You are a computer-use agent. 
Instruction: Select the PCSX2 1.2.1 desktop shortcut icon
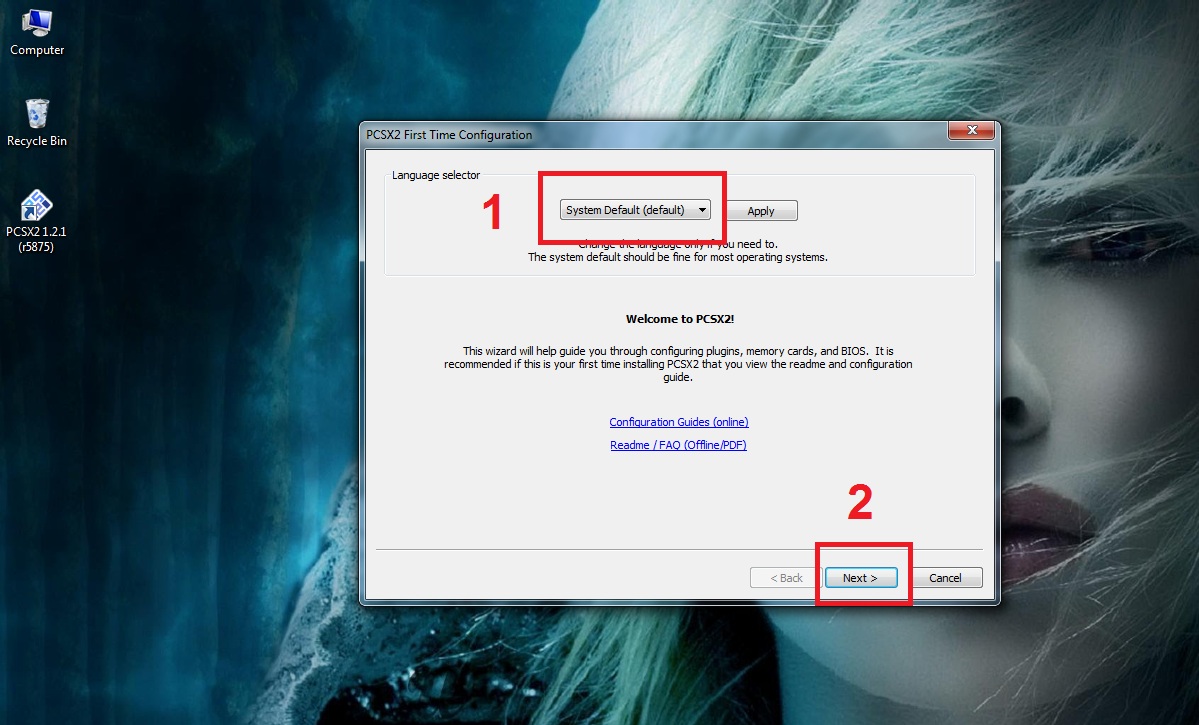click(x=37, y=205)
